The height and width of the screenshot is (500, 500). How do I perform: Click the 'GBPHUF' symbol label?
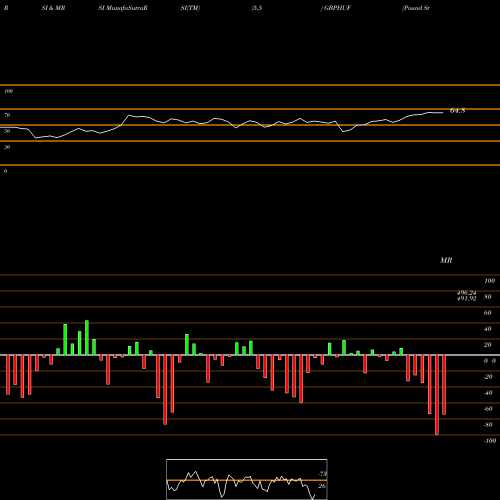point(337,8)
